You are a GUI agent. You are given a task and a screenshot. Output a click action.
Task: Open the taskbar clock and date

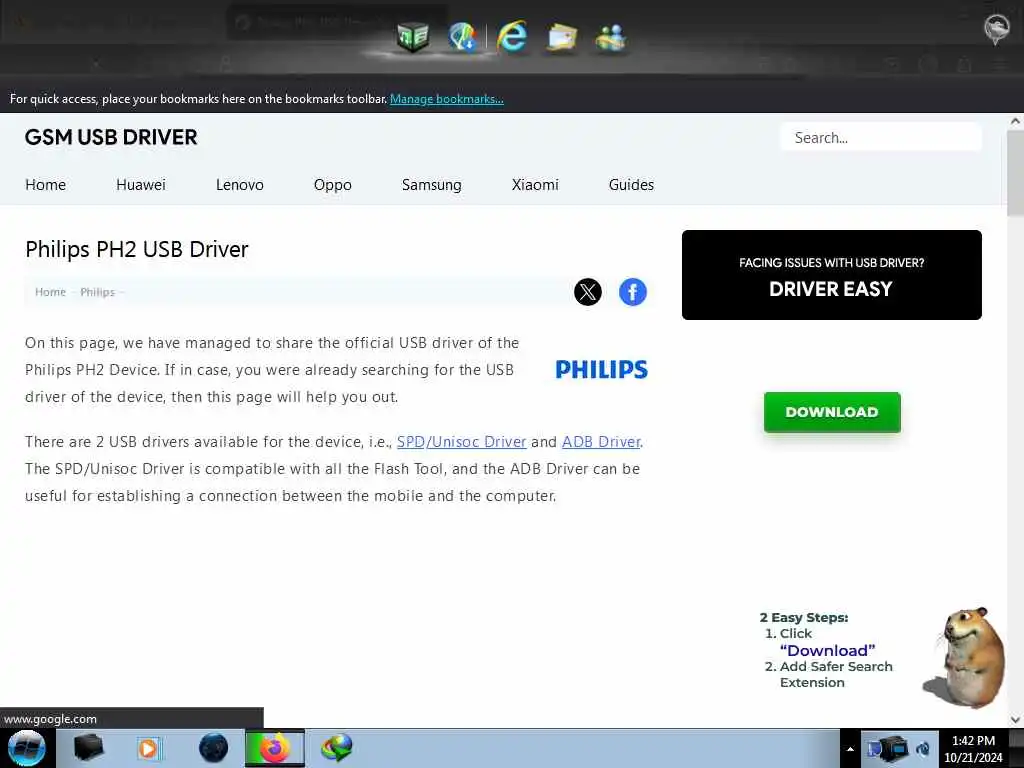click(x=973, y=749)
